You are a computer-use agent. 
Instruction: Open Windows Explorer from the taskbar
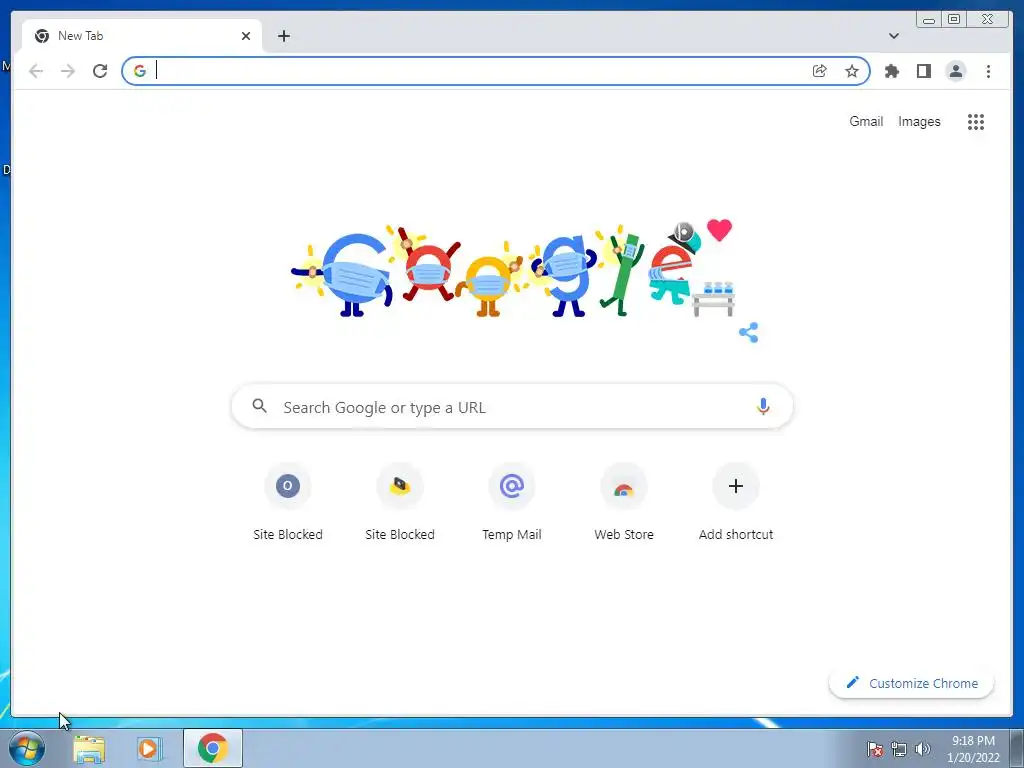(89, 748)
